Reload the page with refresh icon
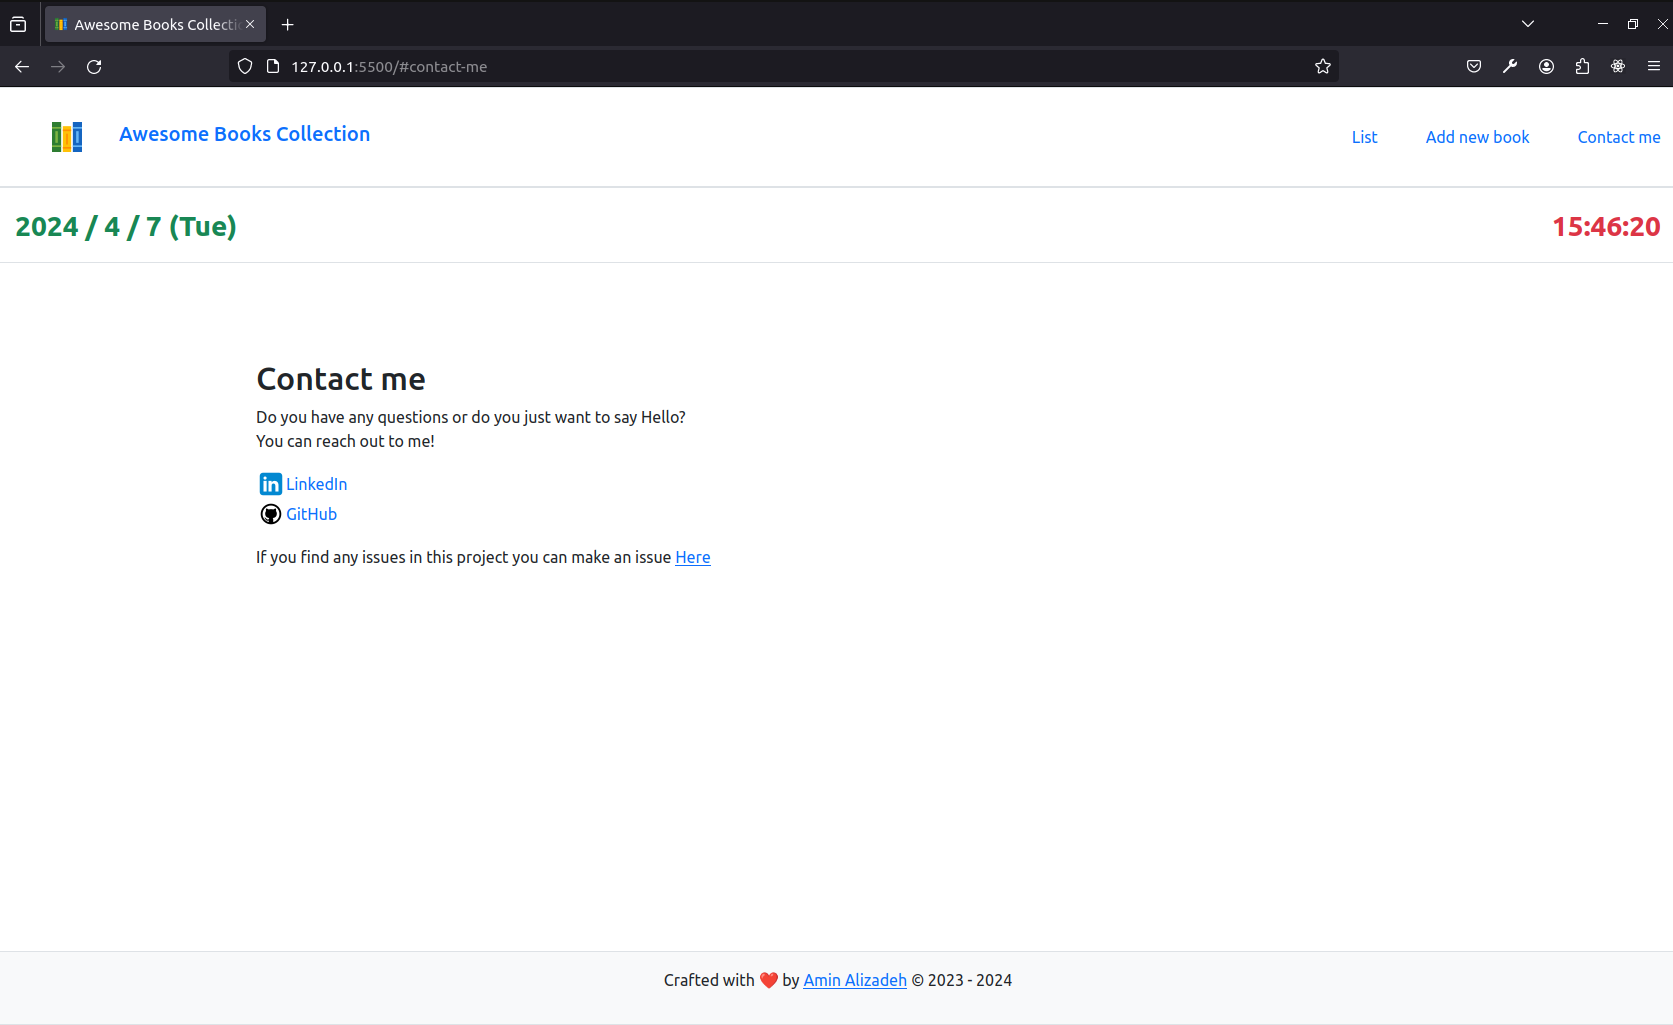 pos(94,67)
